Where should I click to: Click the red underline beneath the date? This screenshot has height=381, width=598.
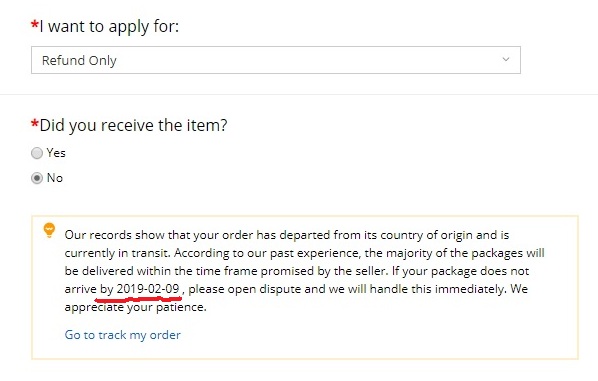[138, 298]
